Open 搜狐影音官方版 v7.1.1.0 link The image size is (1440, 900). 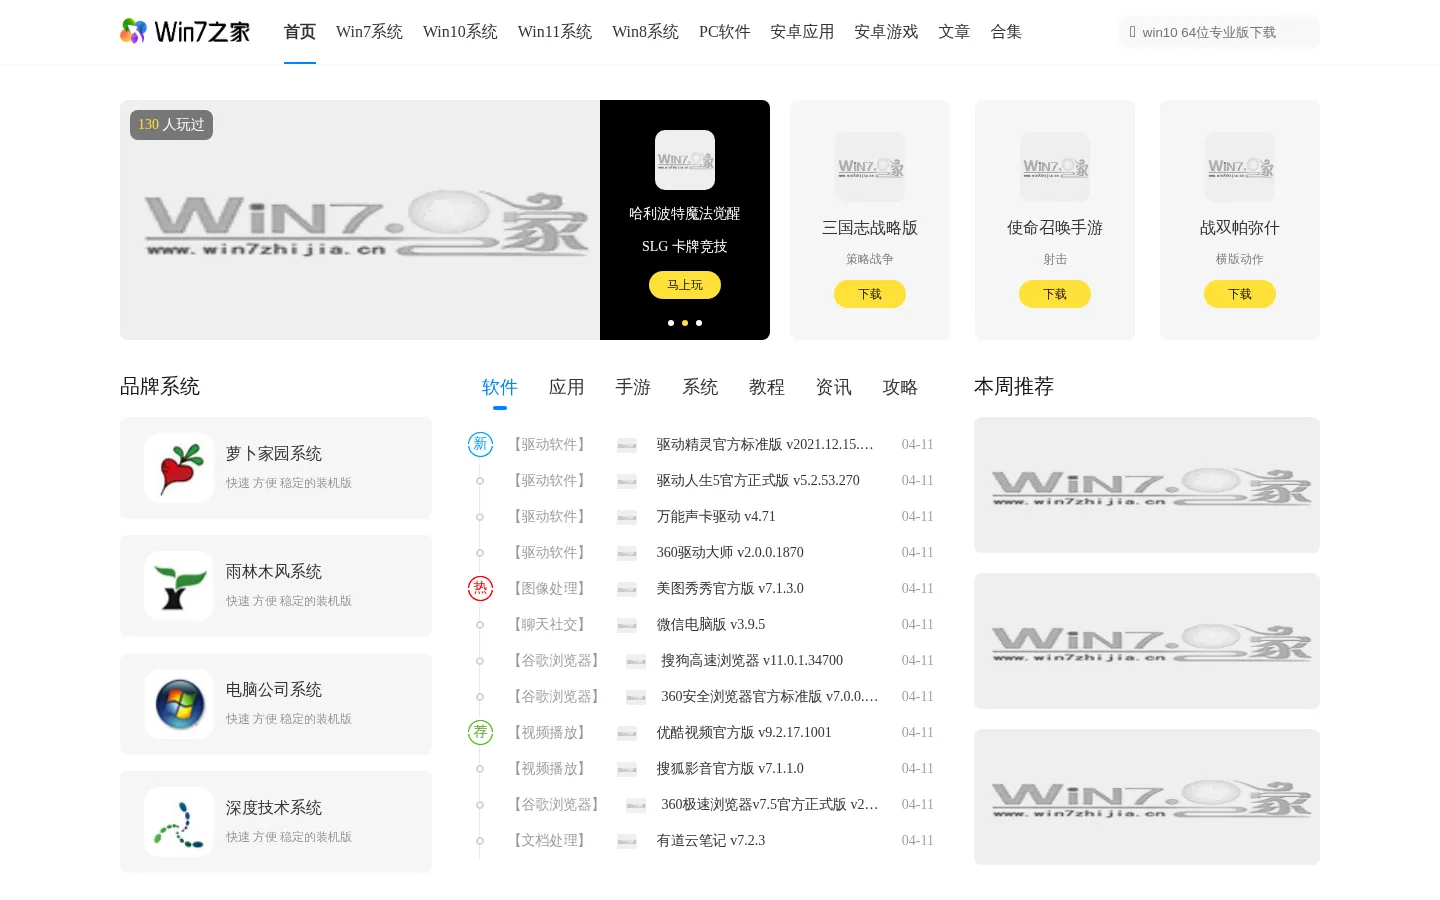730,768
